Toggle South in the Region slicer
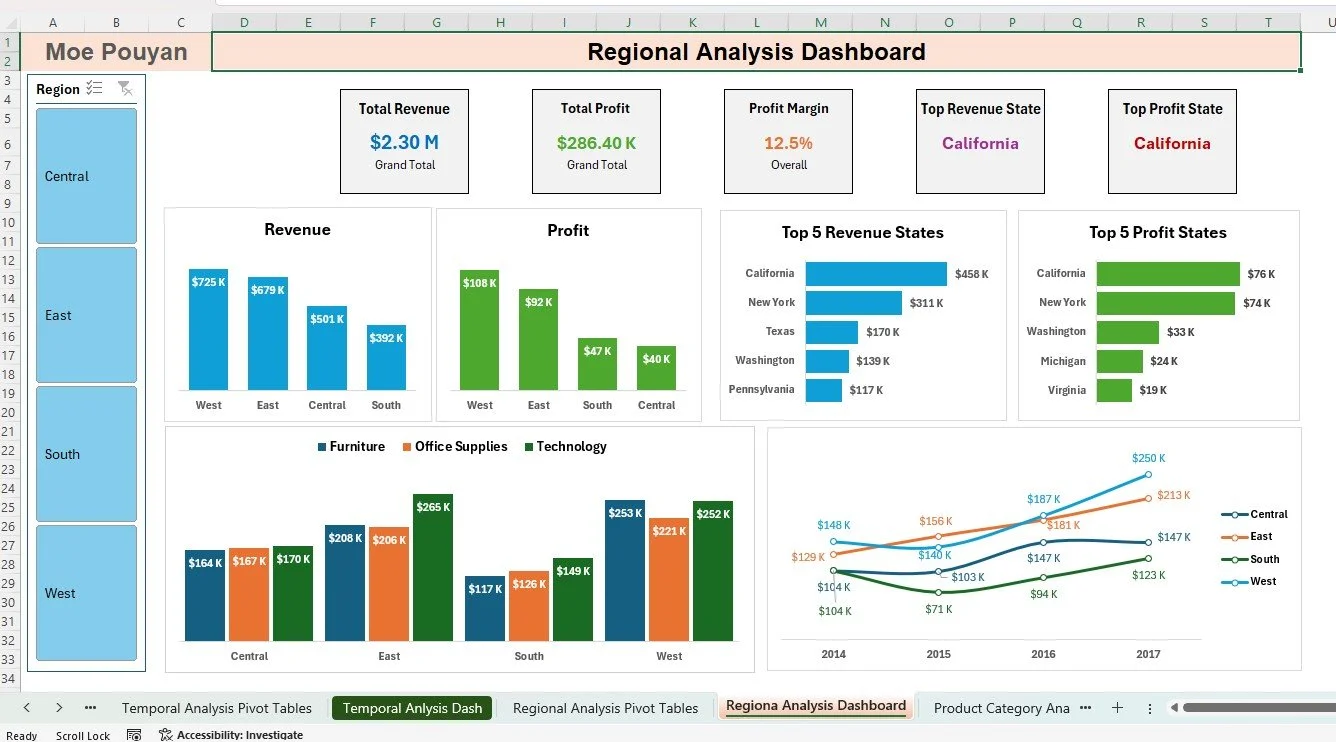This screenshot has height=742, width=1336. pos(86,454)
